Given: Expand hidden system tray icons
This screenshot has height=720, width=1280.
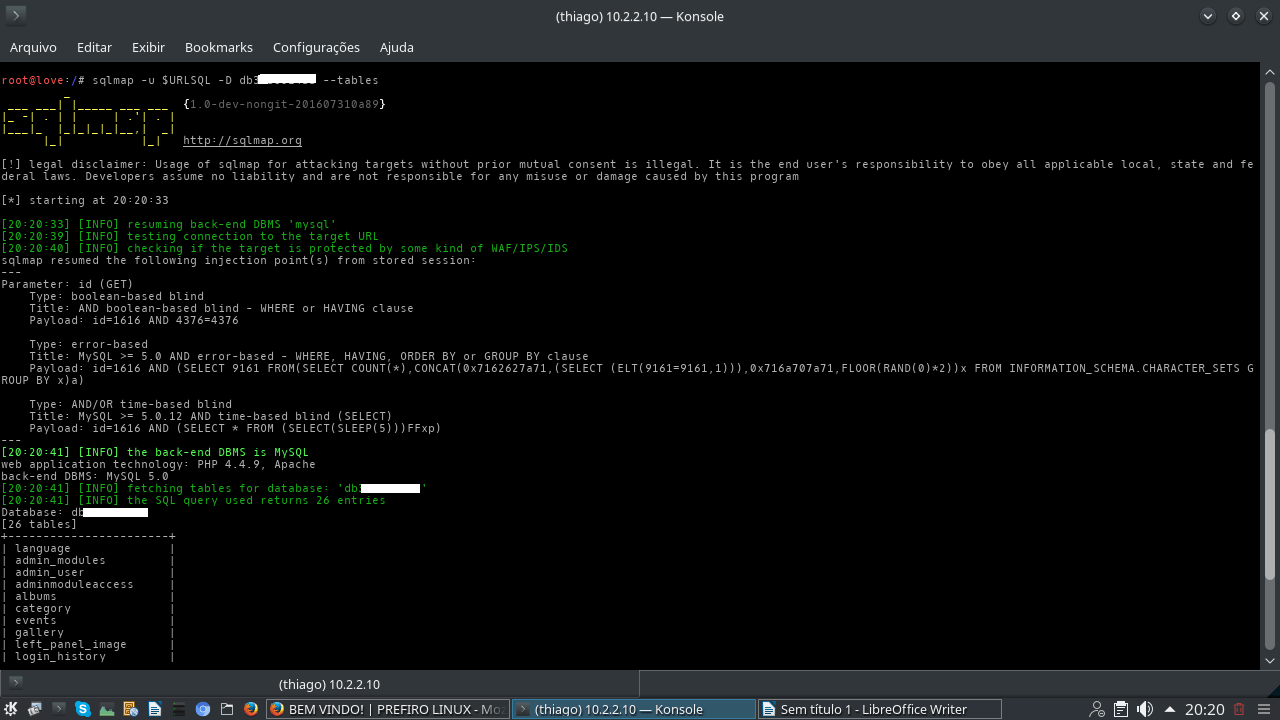Looking at the screenshot, I should tap(1170, 710).
